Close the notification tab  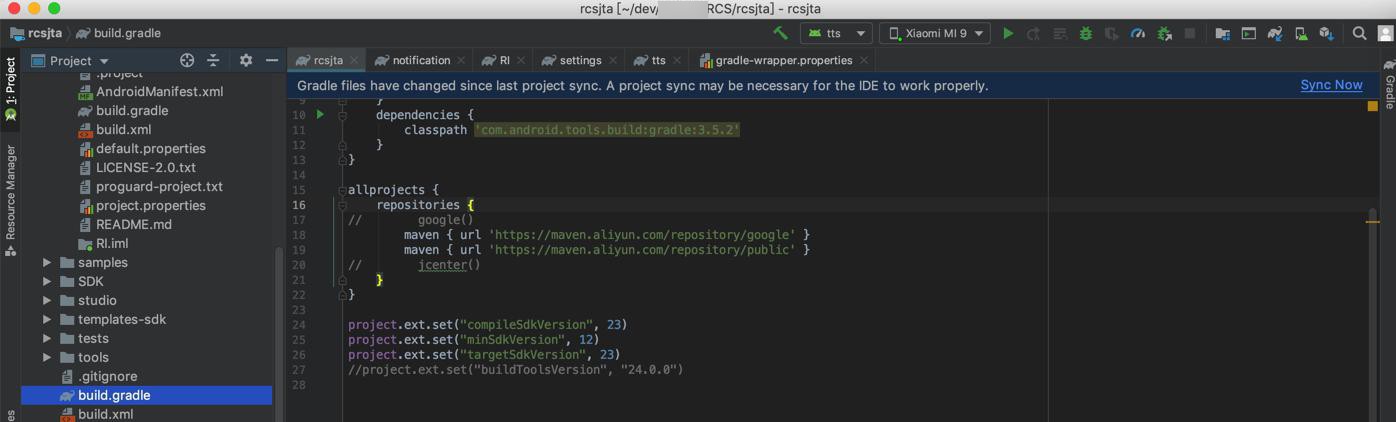[x=461, y=61]
